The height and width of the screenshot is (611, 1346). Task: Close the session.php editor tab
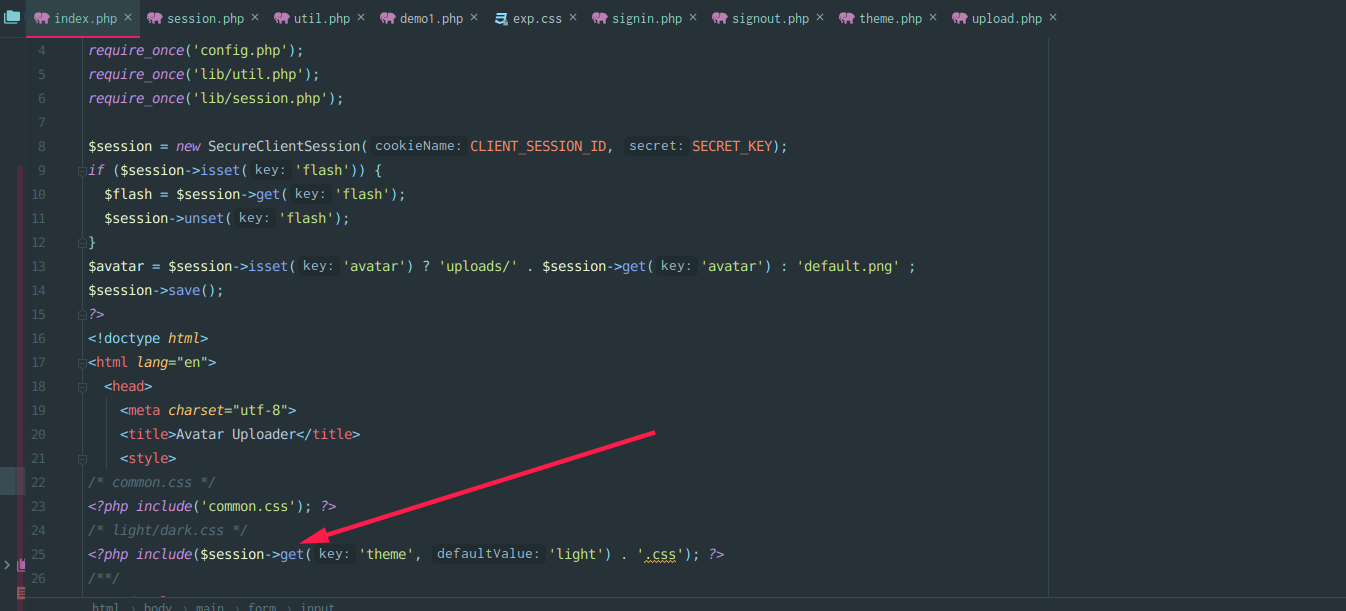click(255, 18)
